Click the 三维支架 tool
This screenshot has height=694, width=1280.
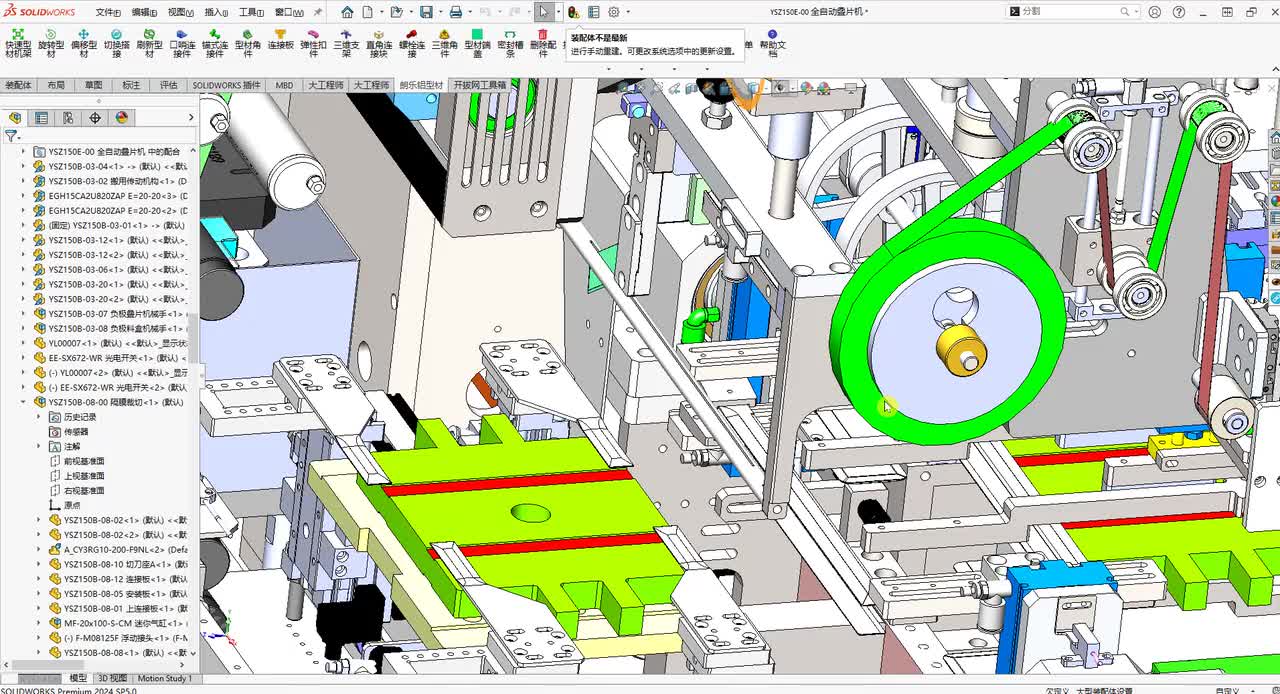346,43
